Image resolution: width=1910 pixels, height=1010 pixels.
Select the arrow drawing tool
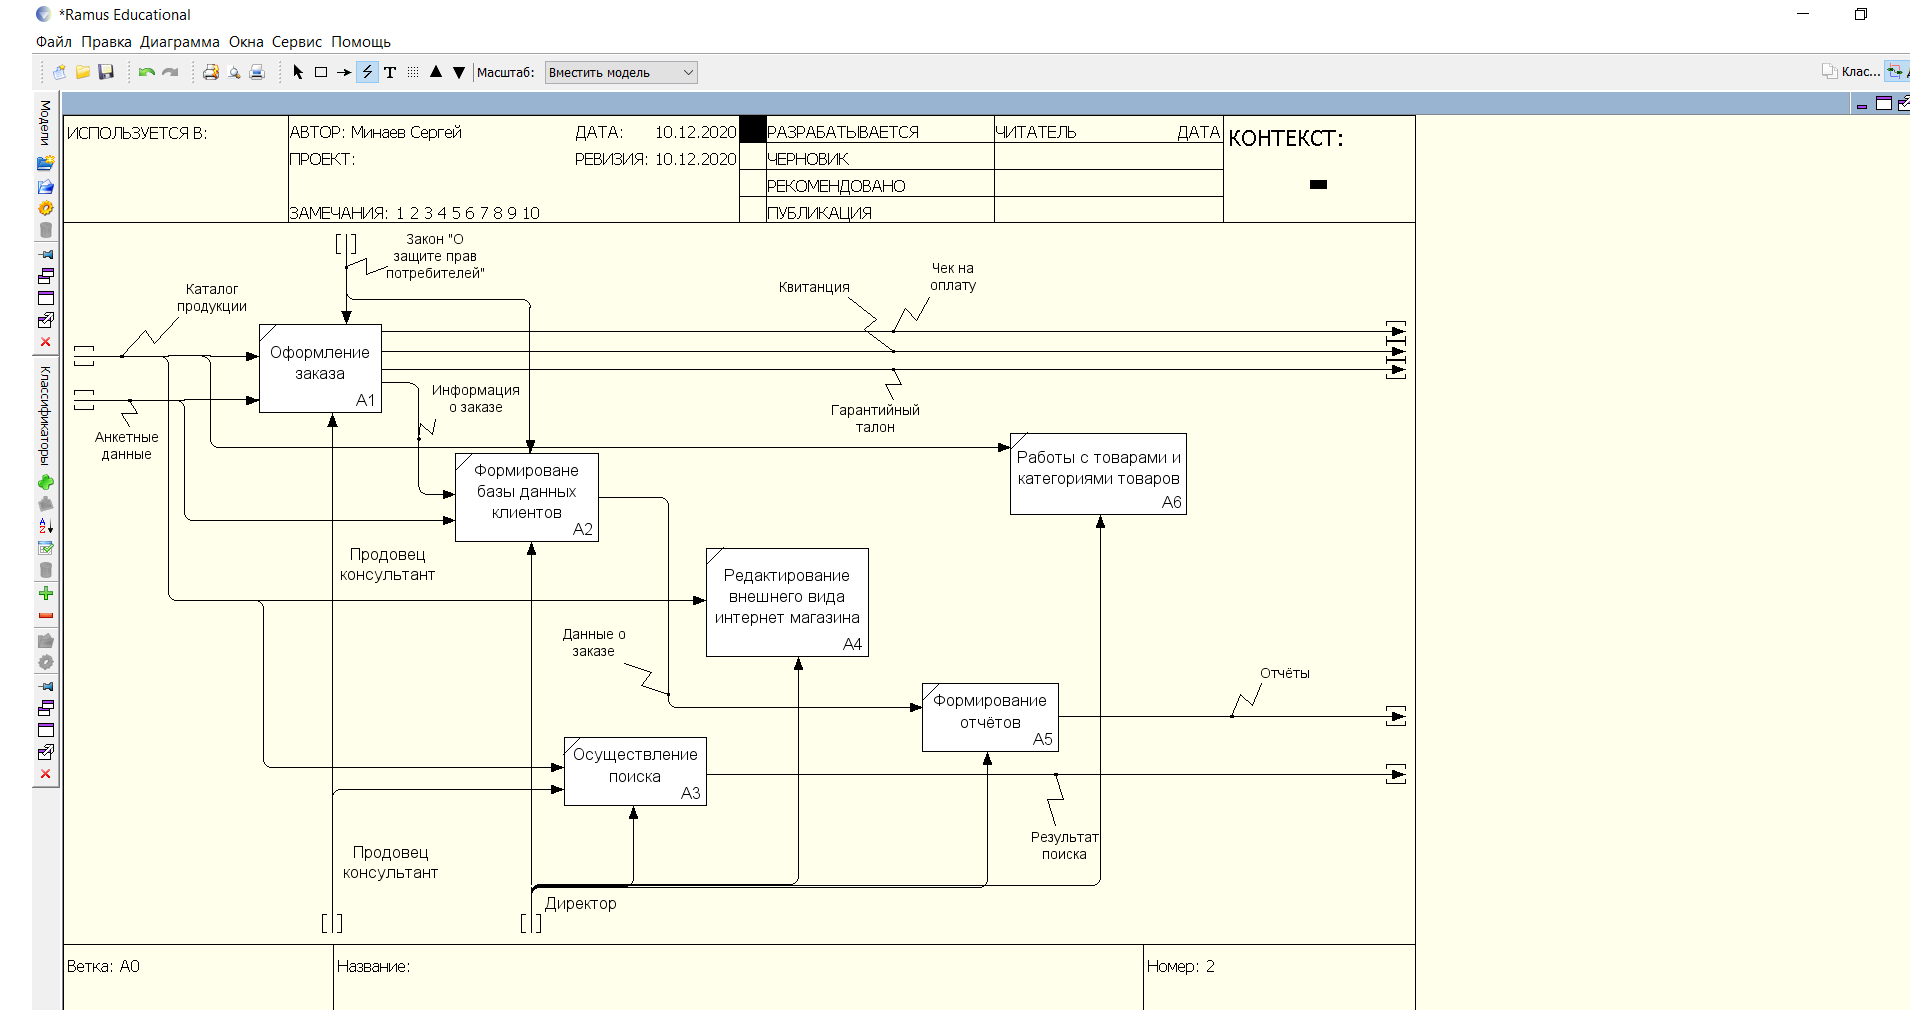(x=344, y=72)
